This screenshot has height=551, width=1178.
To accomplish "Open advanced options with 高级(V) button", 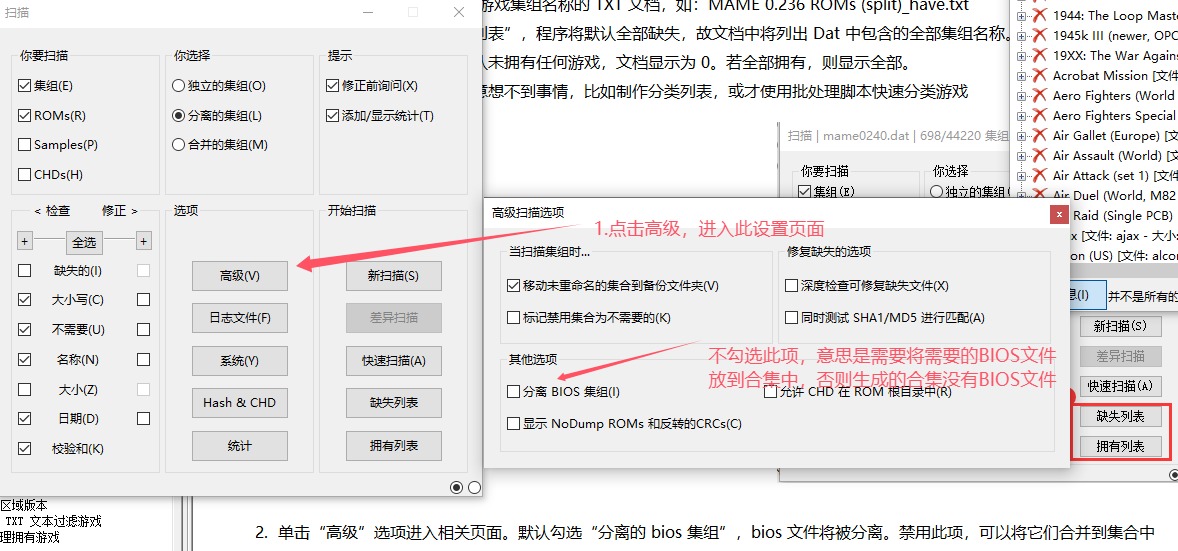I will tap(240, 276).
